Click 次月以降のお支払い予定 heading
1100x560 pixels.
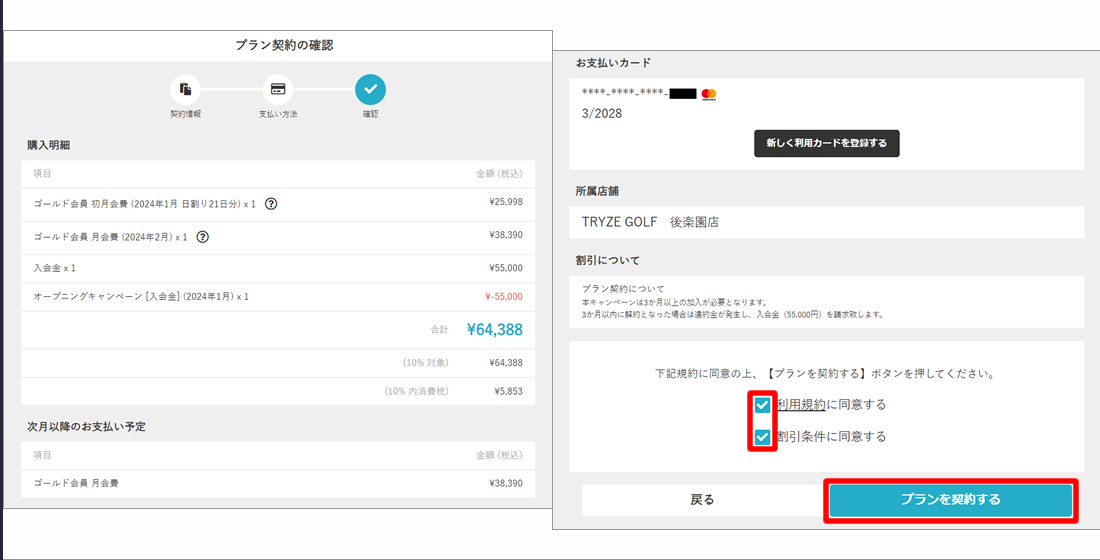tap(86, 427)
